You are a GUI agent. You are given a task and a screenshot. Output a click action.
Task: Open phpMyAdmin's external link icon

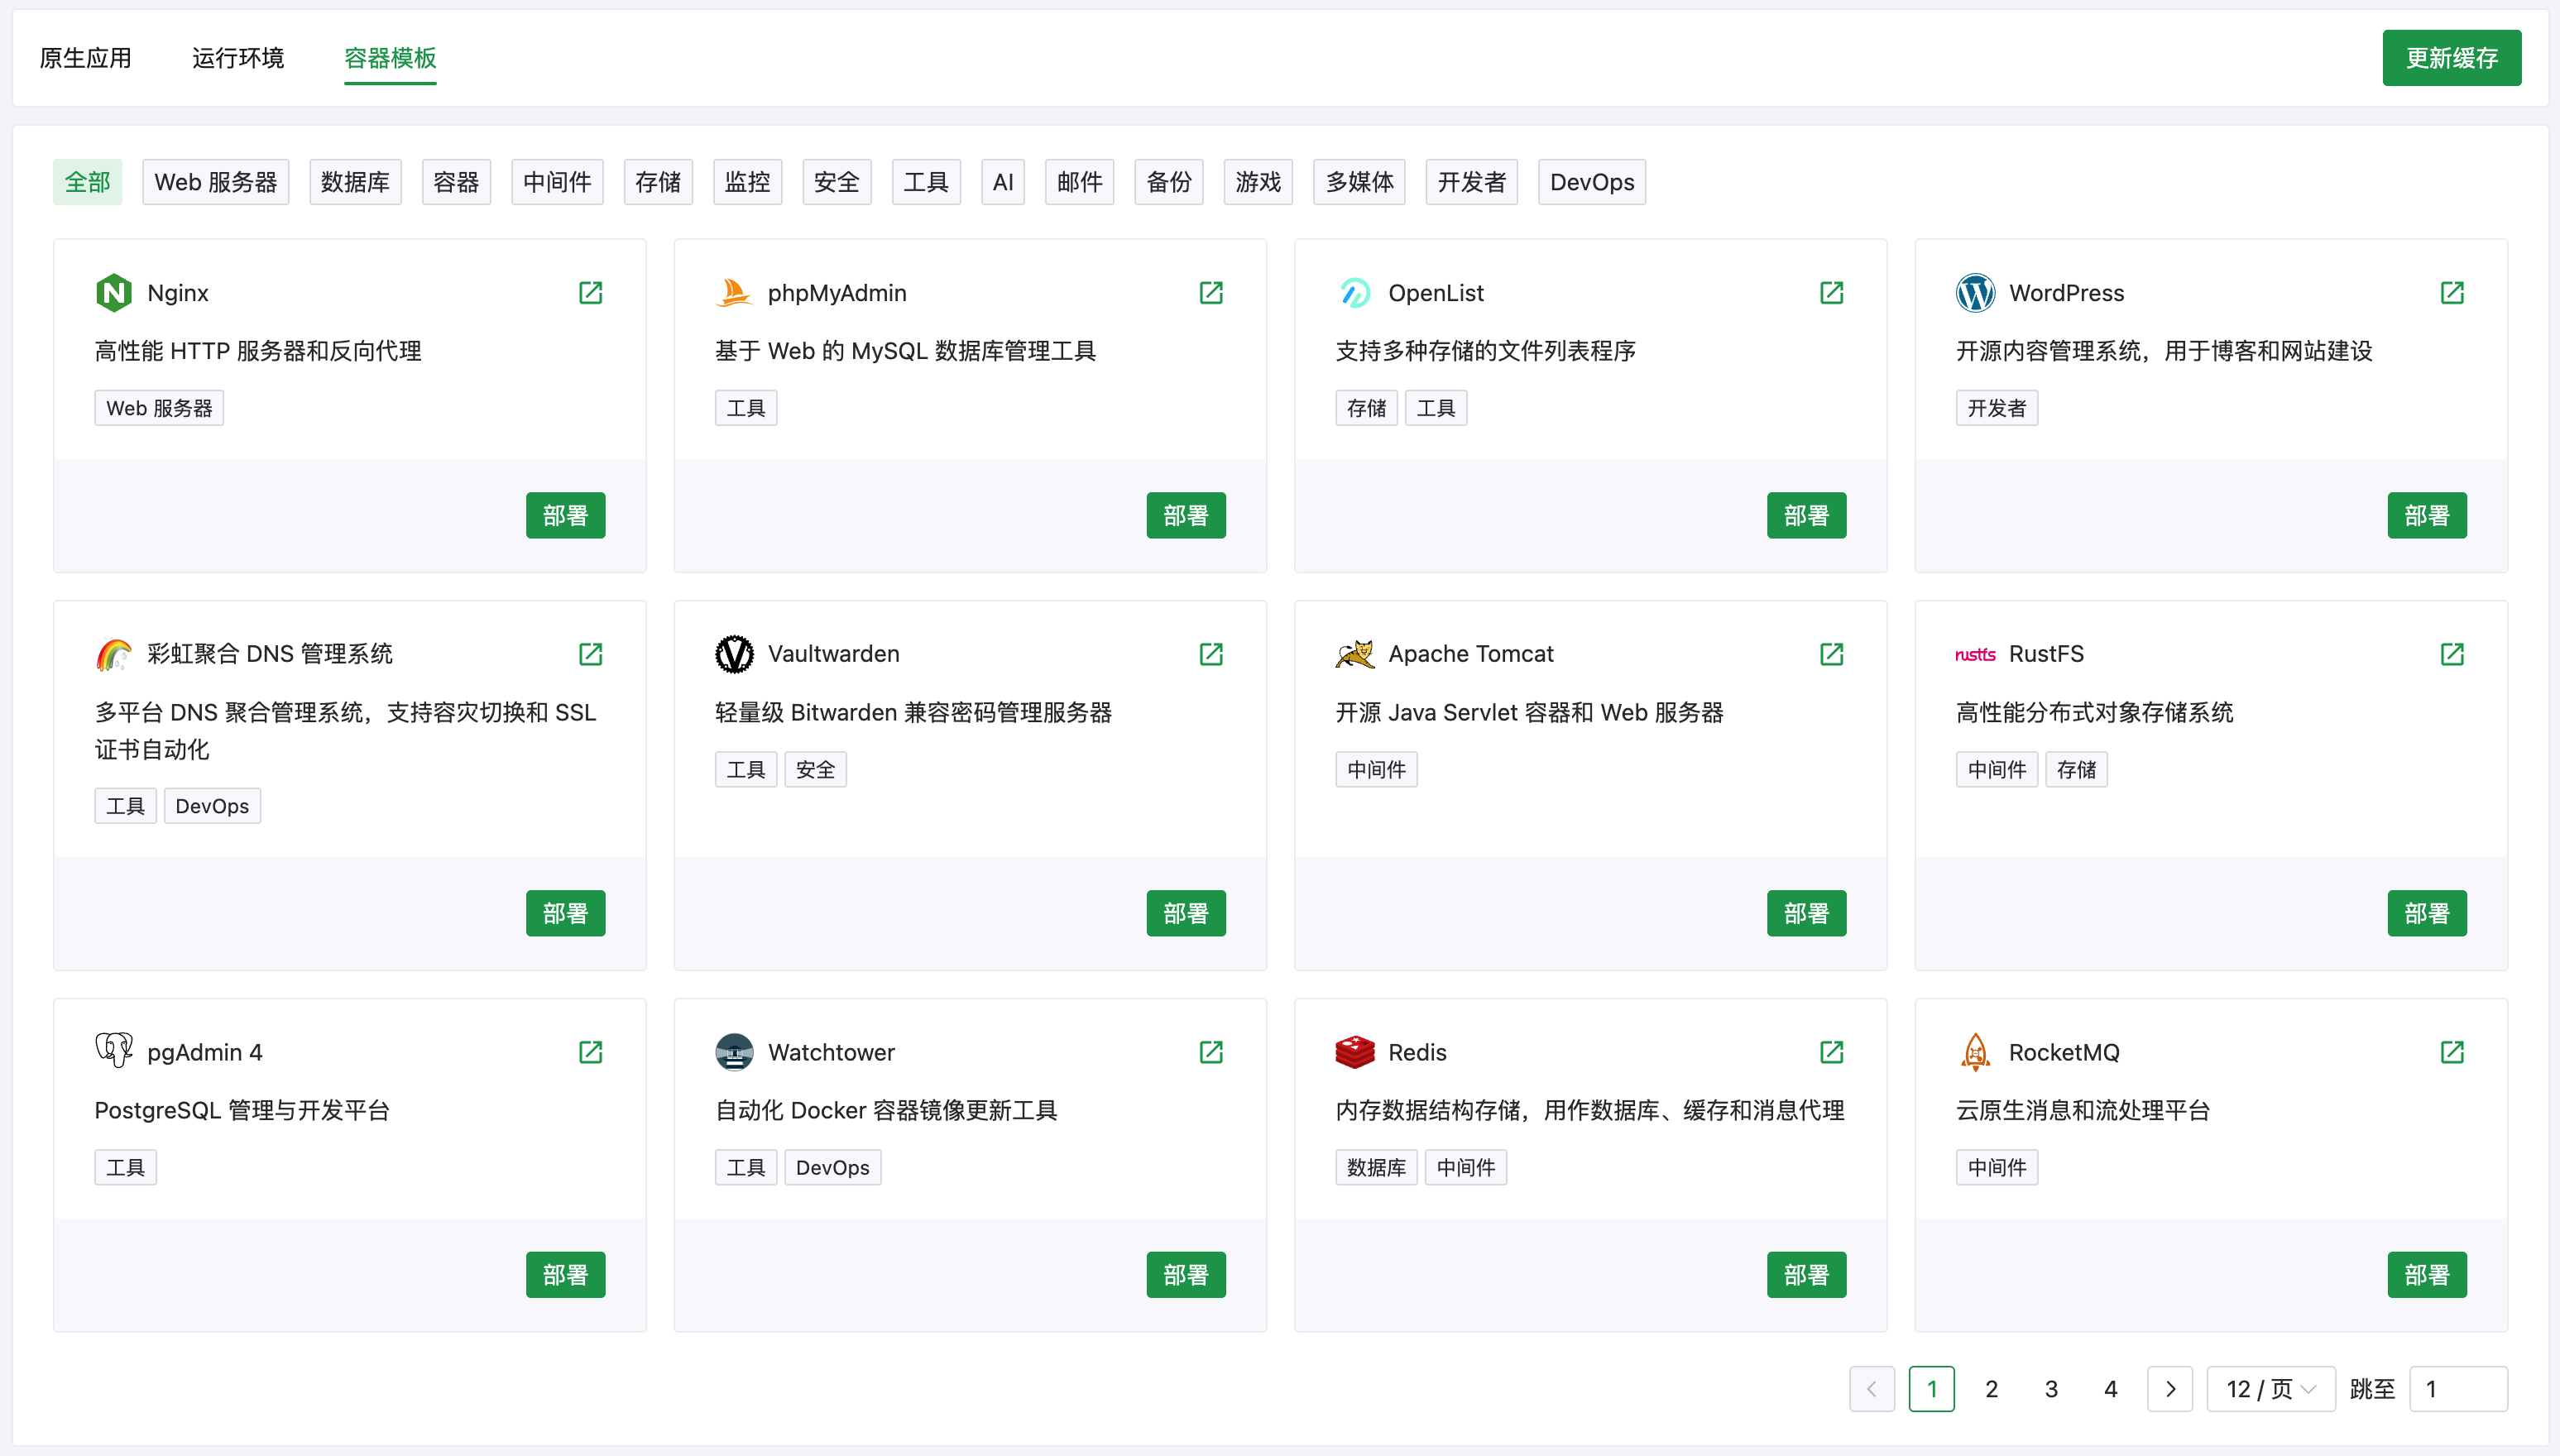click(1211, 292)
